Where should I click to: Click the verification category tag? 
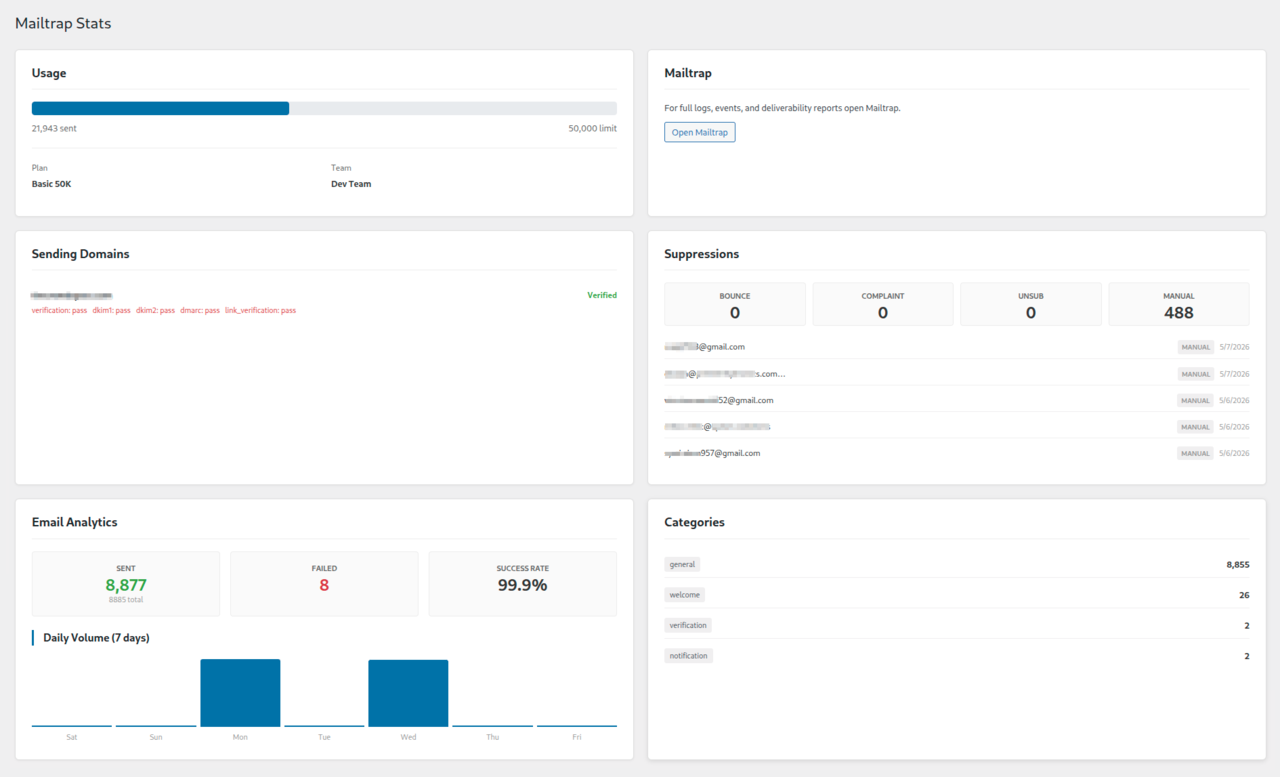(x=688, y=625)
